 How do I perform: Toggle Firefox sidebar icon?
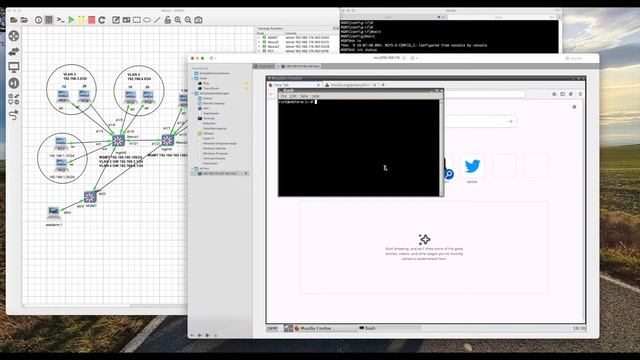(563, 94)
